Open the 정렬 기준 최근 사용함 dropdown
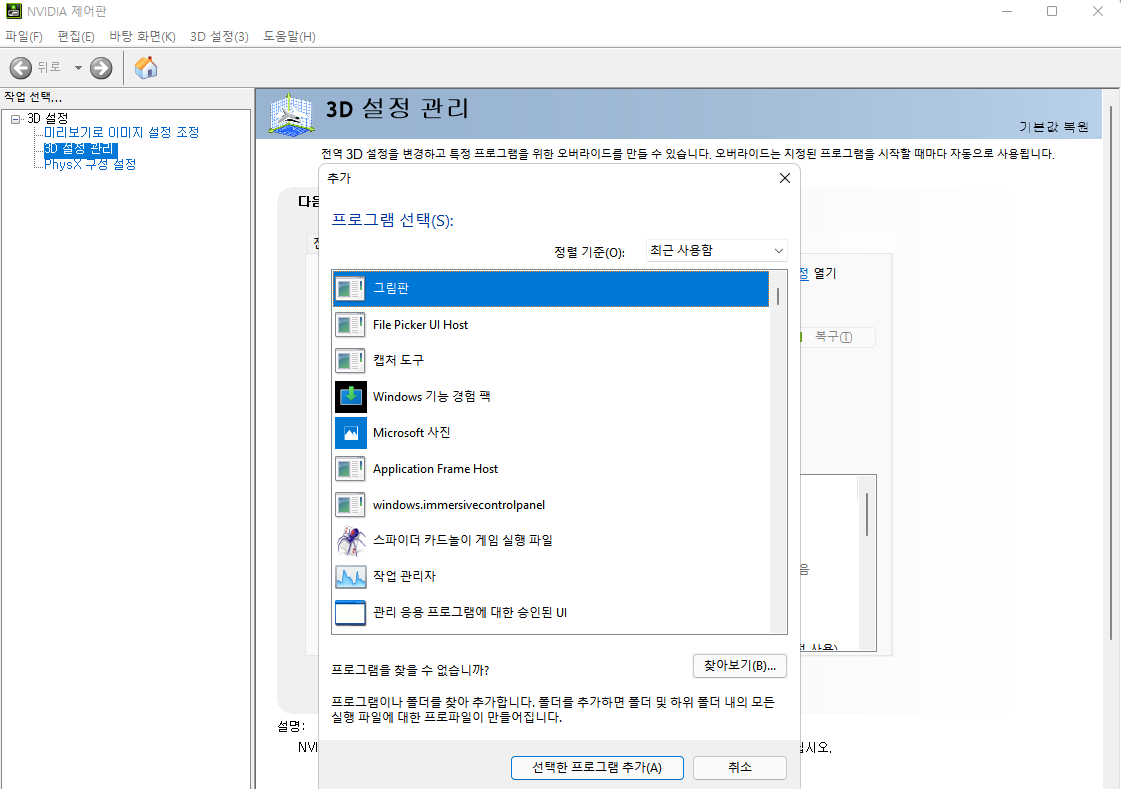 pos(716,250)
